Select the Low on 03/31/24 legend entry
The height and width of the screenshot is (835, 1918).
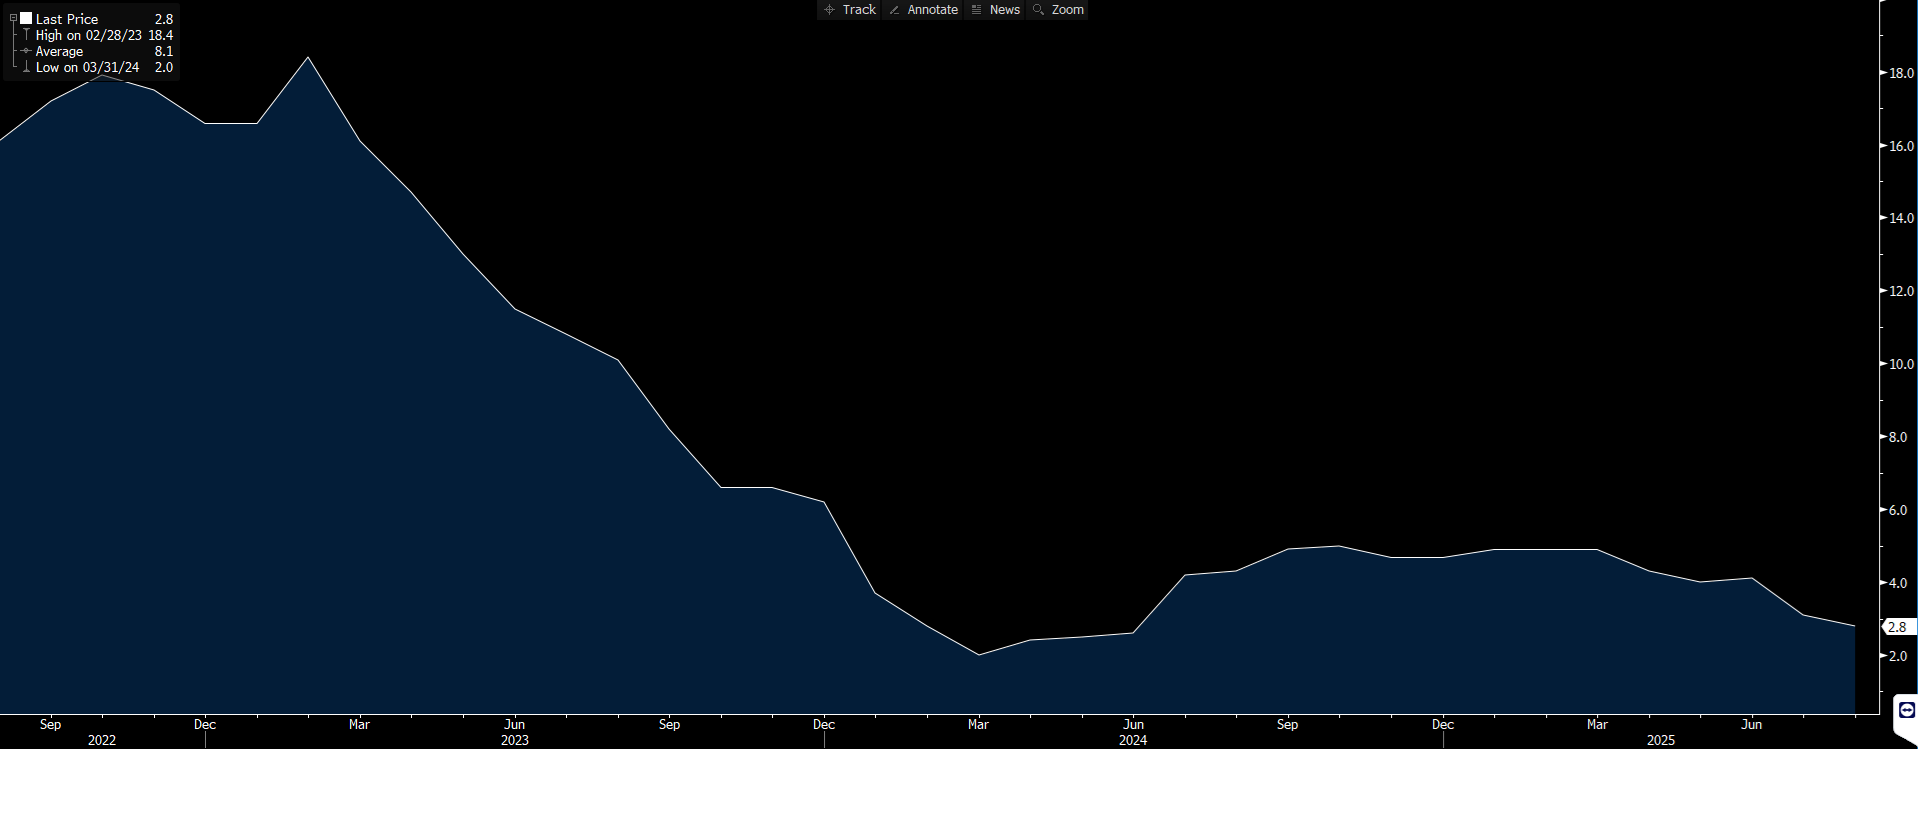click(x=87, y=67)
